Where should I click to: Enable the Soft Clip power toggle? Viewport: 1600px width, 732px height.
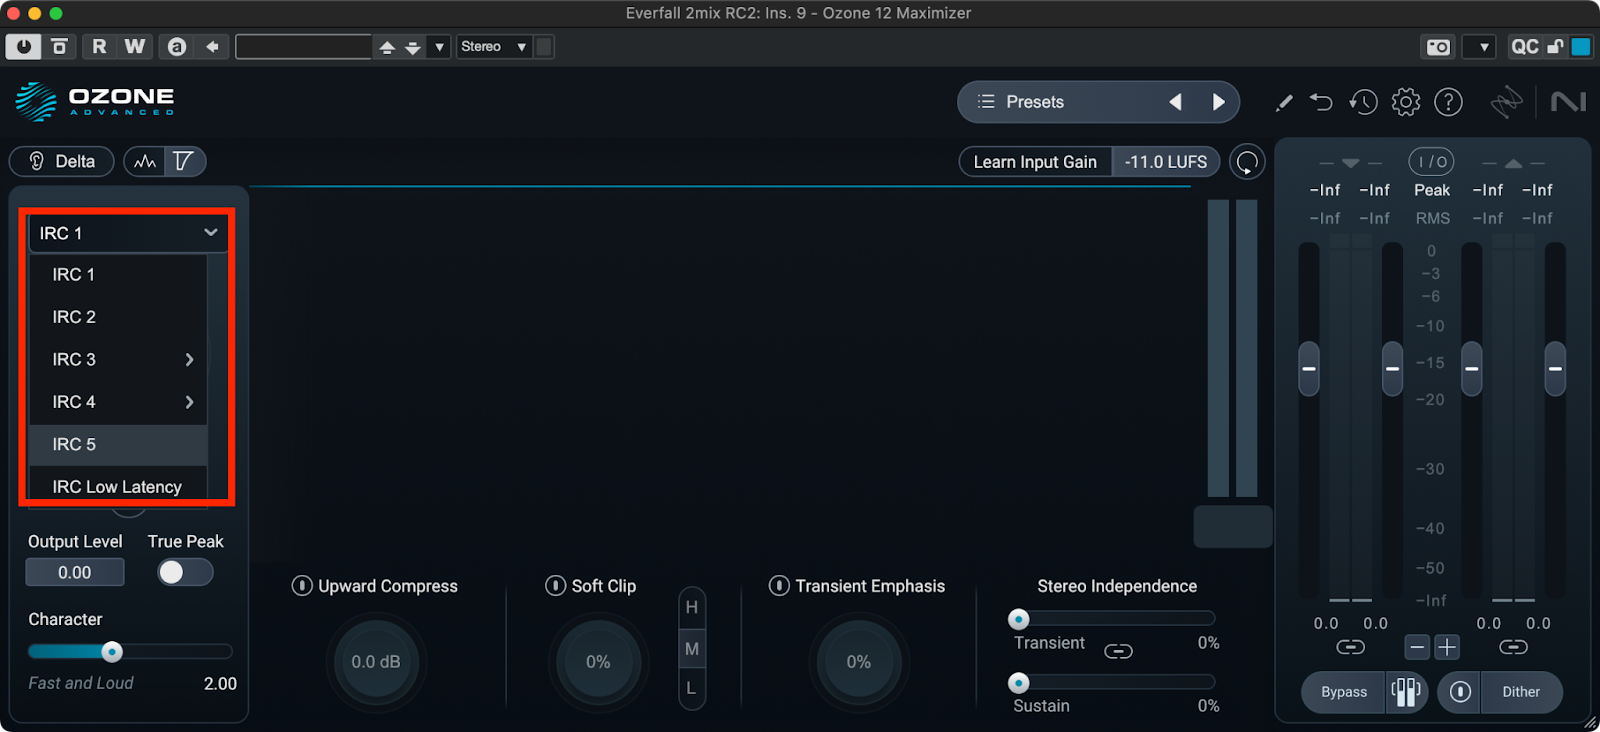[x=555, y=586]
